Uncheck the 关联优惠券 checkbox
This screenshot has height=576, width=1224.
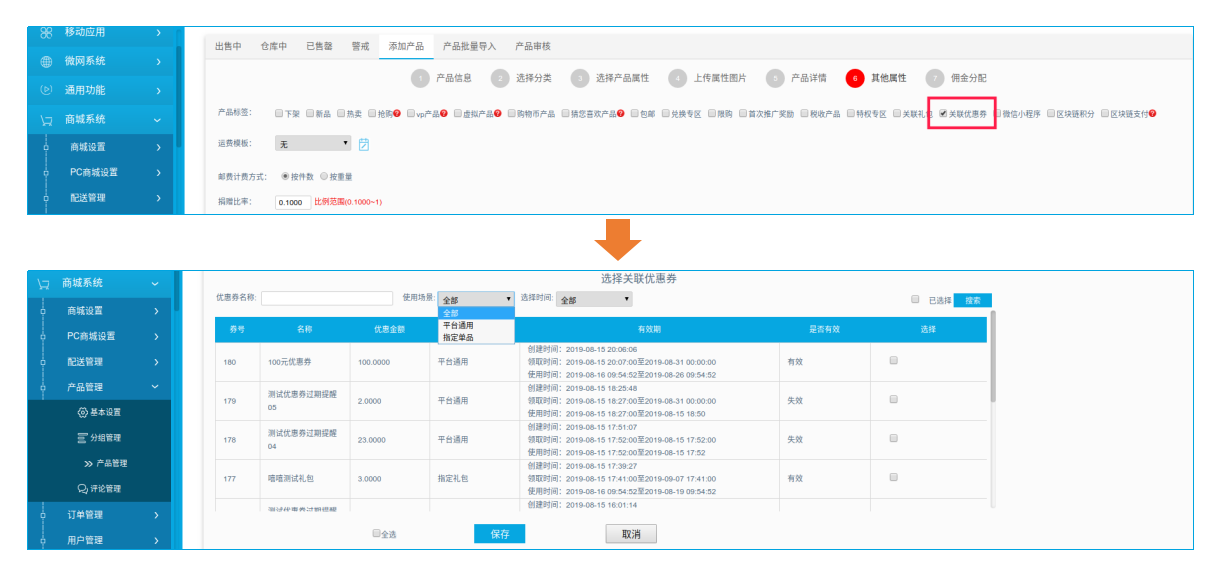943,114
